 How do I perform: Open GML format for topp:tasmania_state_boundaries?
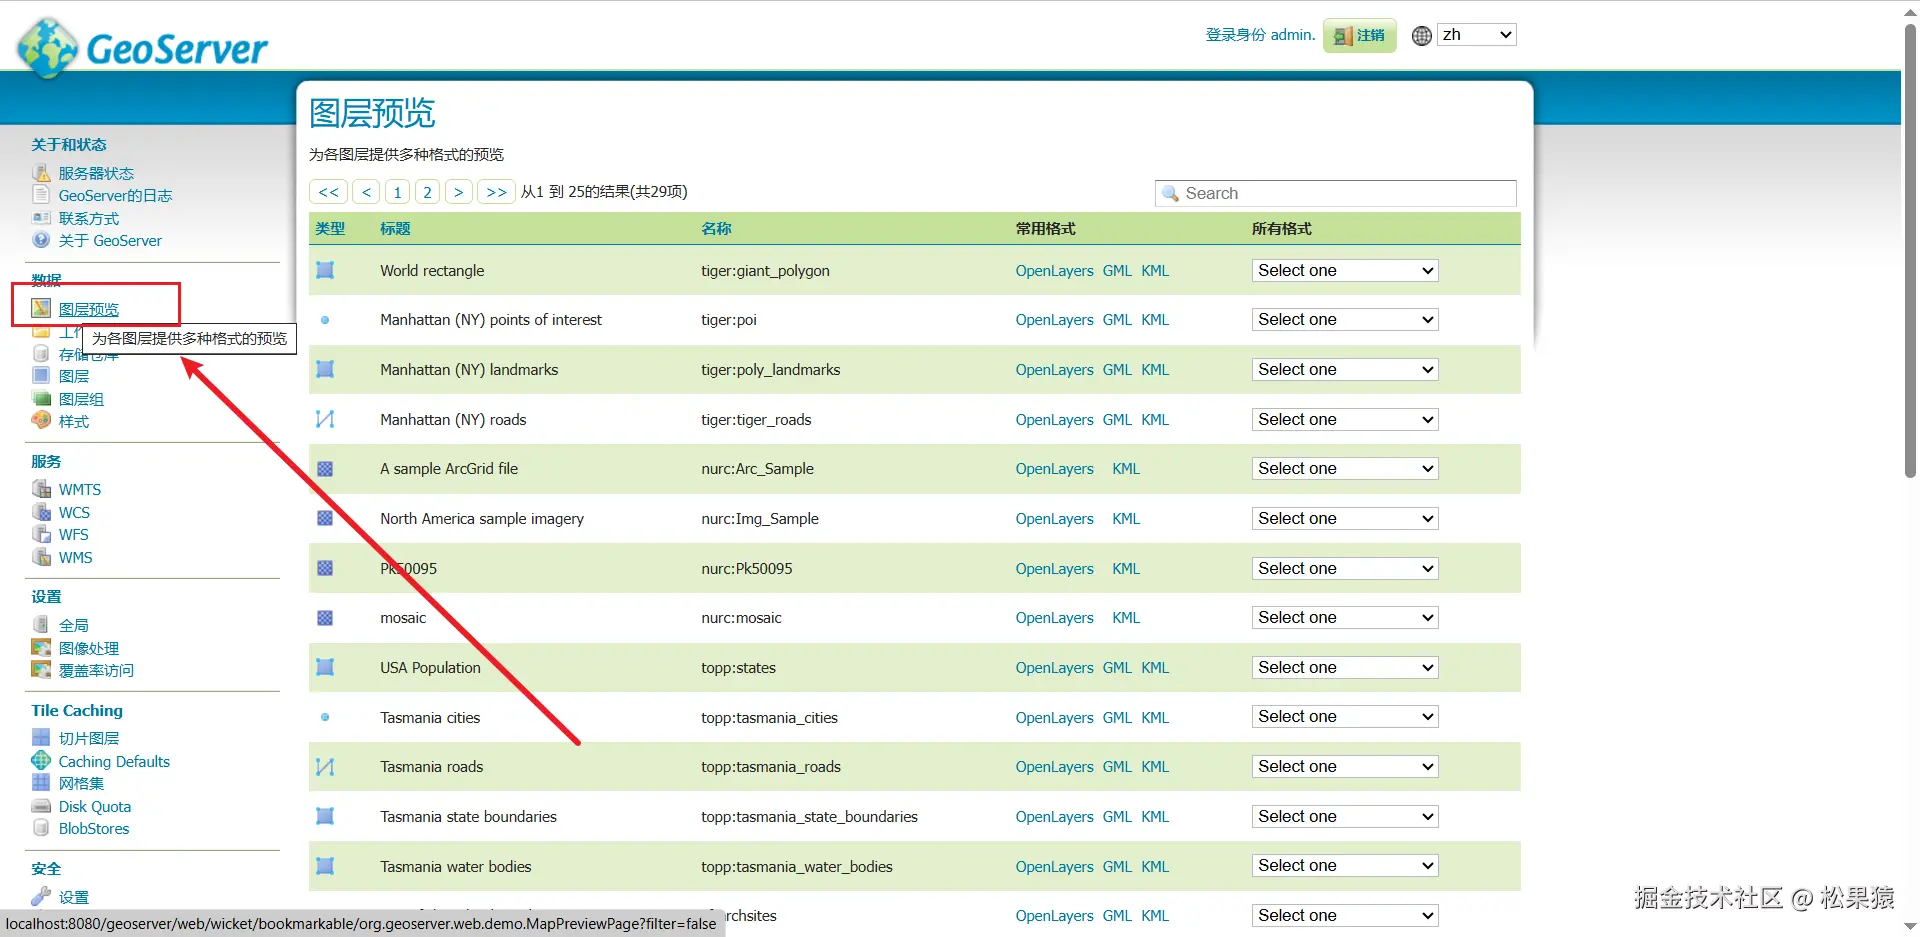[1117, 816]
